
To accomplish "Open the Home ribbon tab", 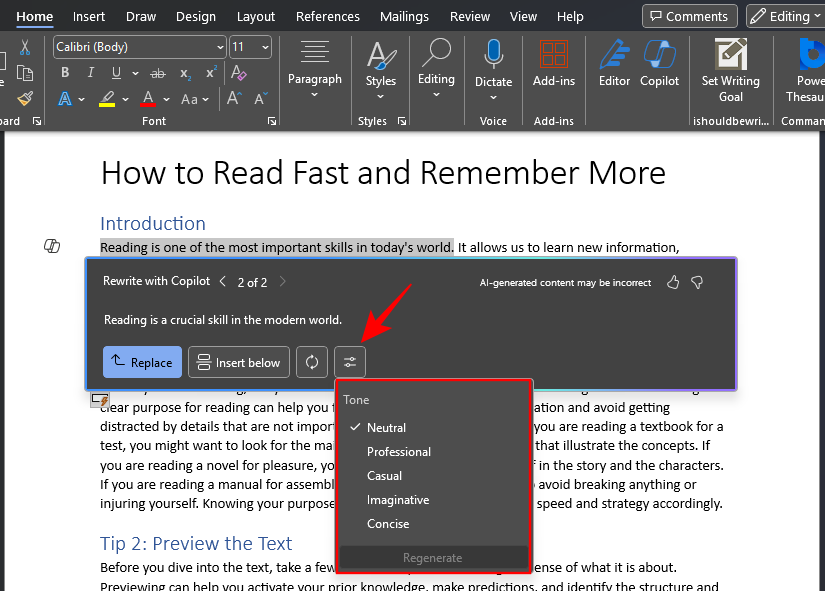I will click(x=34, y=16).
